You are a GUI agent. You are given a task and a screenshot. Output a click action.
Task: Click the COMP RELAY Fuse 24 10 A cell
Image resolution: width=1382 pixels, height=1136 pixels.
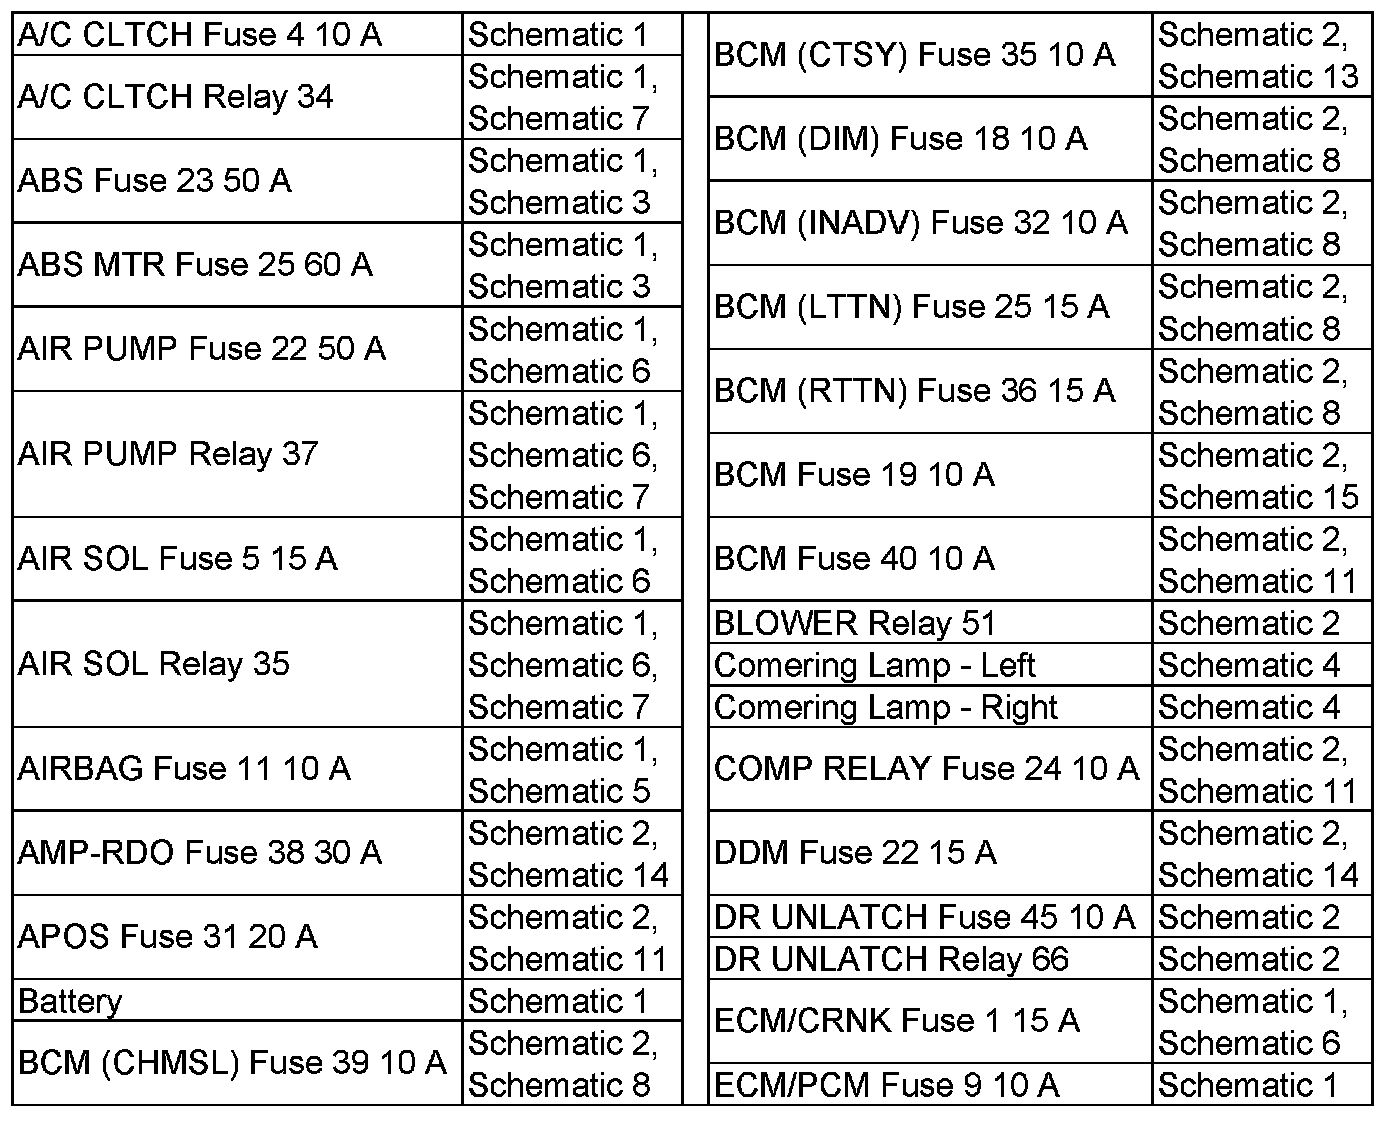click(x=926, y=769)
